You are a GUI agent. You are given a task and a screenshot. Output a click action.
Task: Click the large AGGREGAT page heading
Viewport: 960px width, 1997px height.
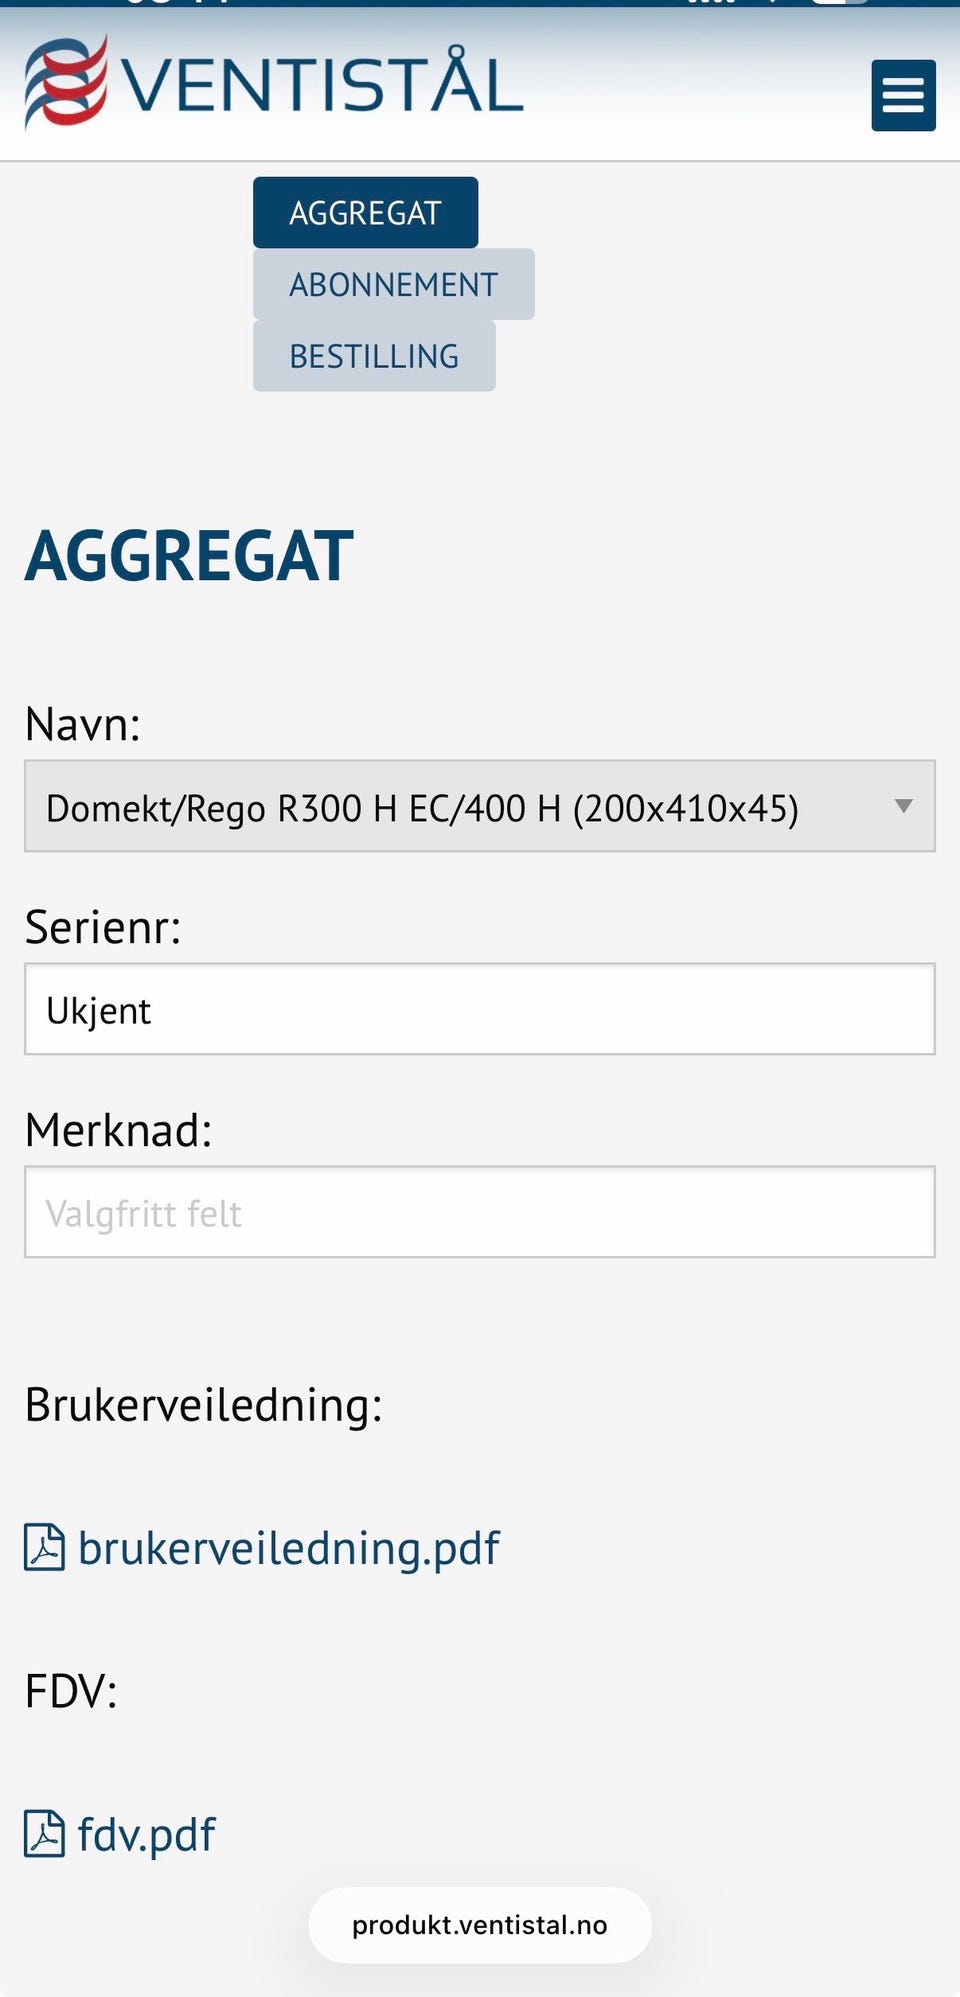[190, 556]
